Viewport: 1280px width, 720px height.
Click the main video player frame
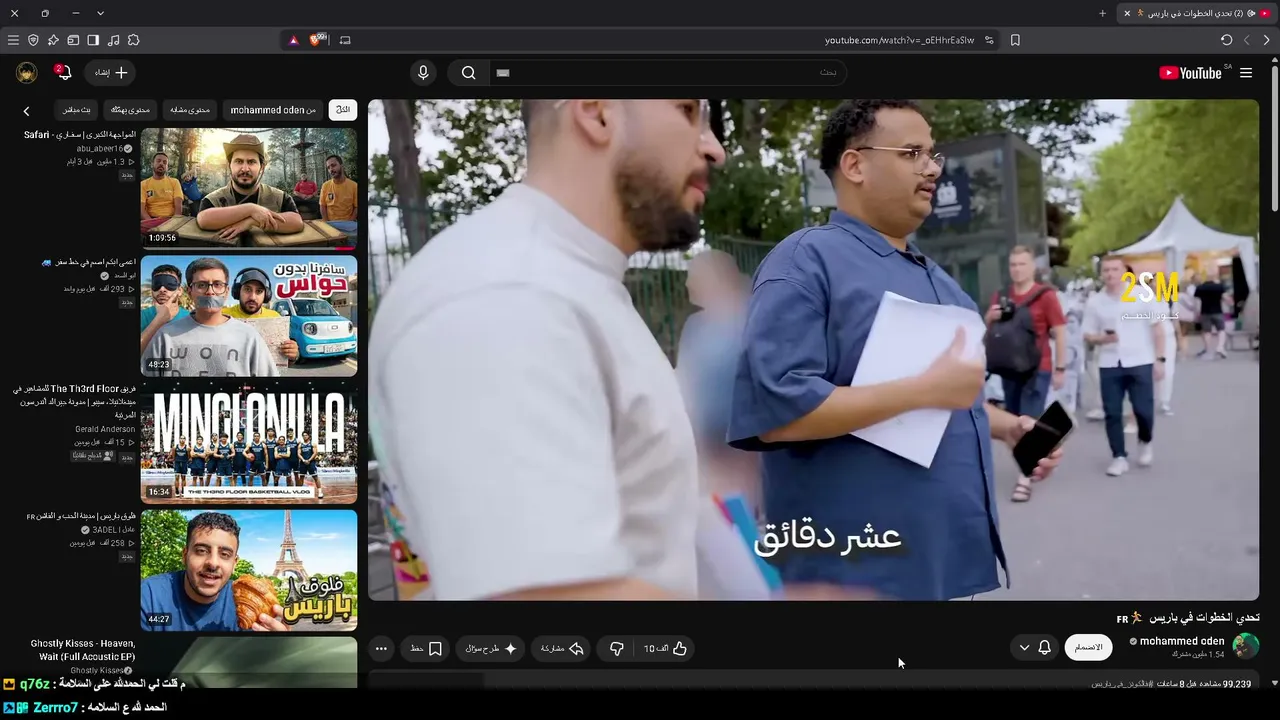click(813, 350)
